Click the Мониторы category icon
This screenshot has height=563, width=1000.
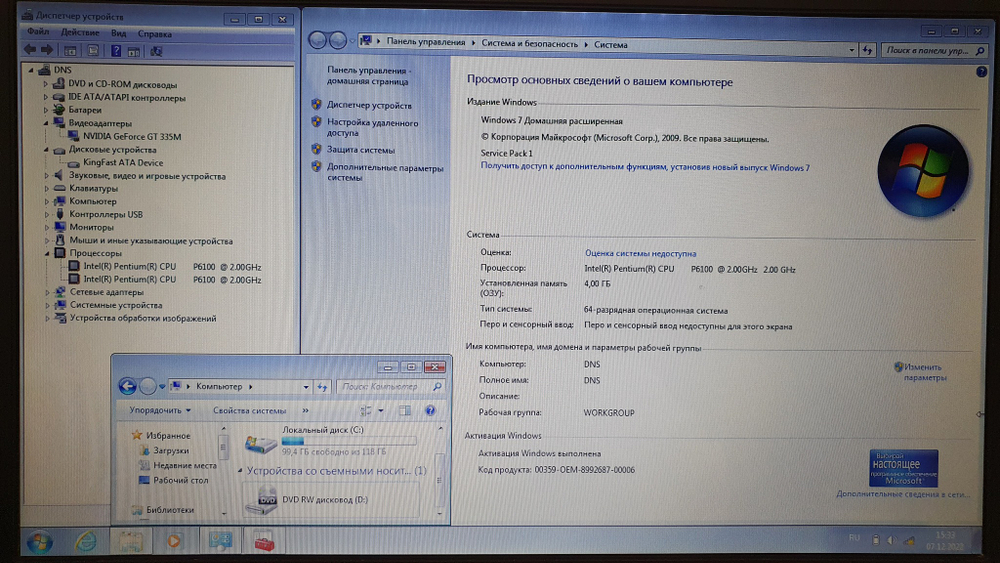point(60,227)
